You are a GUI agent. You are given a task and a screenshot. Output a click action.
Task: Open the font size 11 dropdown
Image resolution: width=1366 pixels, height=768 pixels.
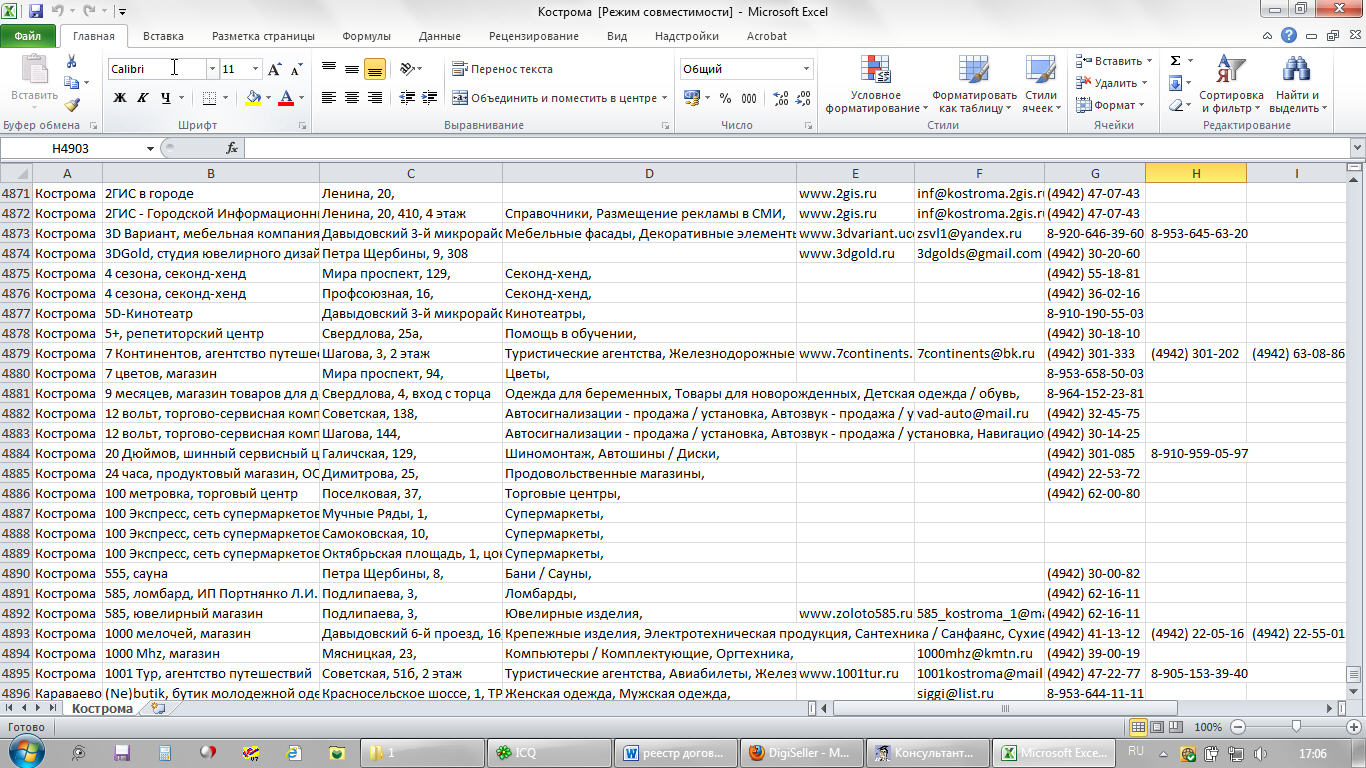[x=255, y=69]
